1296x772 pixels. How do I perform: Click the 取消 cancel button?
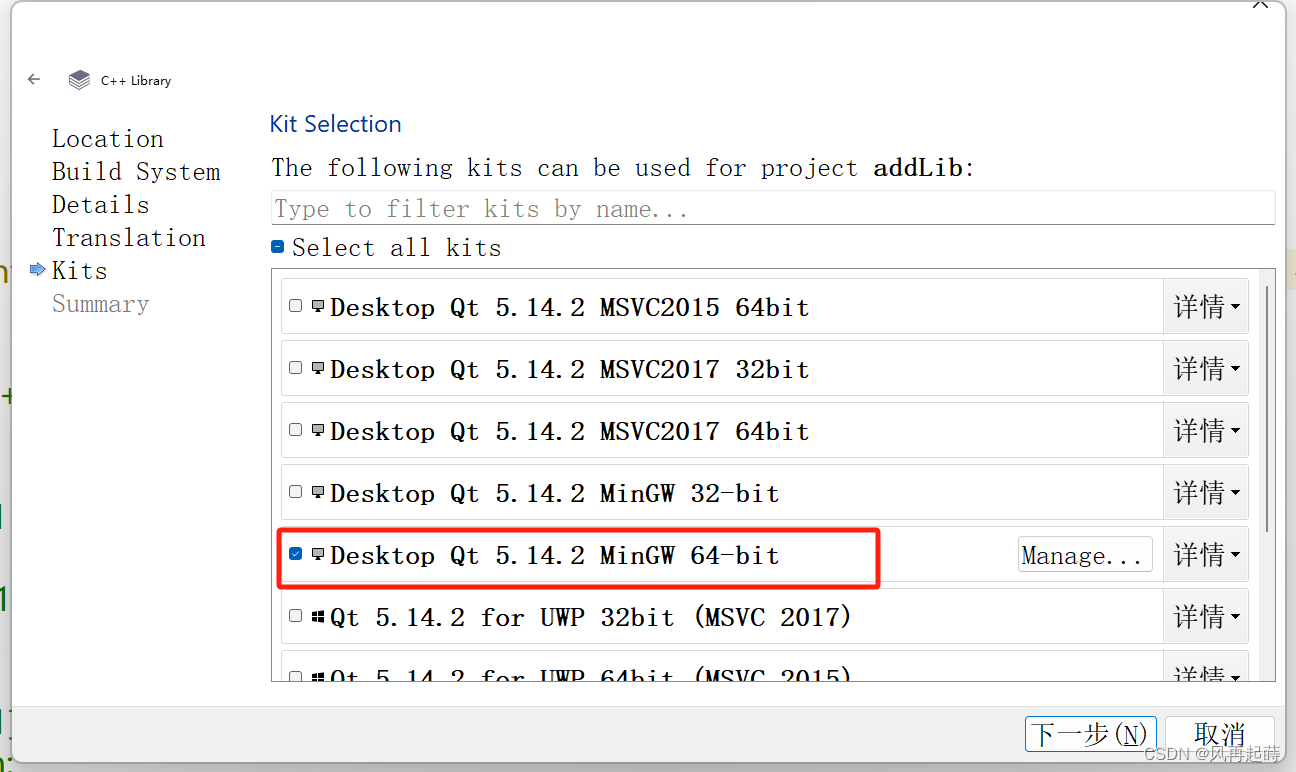click(x=1219, y=734)
